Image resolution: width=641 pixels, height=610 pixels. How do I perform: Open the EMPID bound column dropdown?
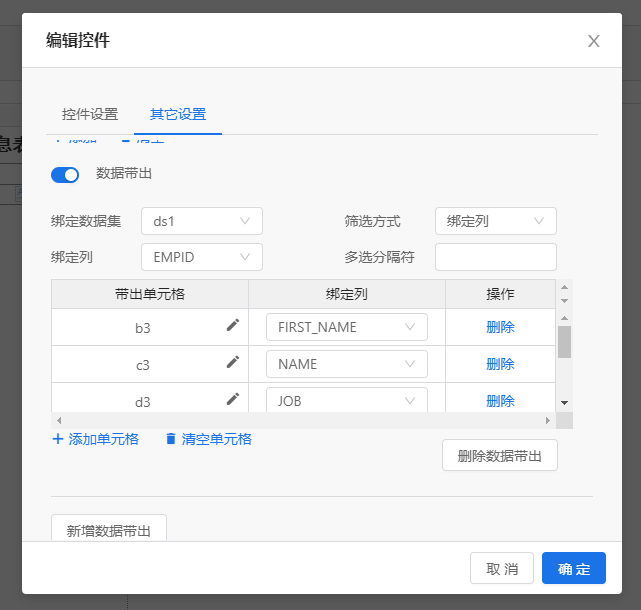[202, 257]
